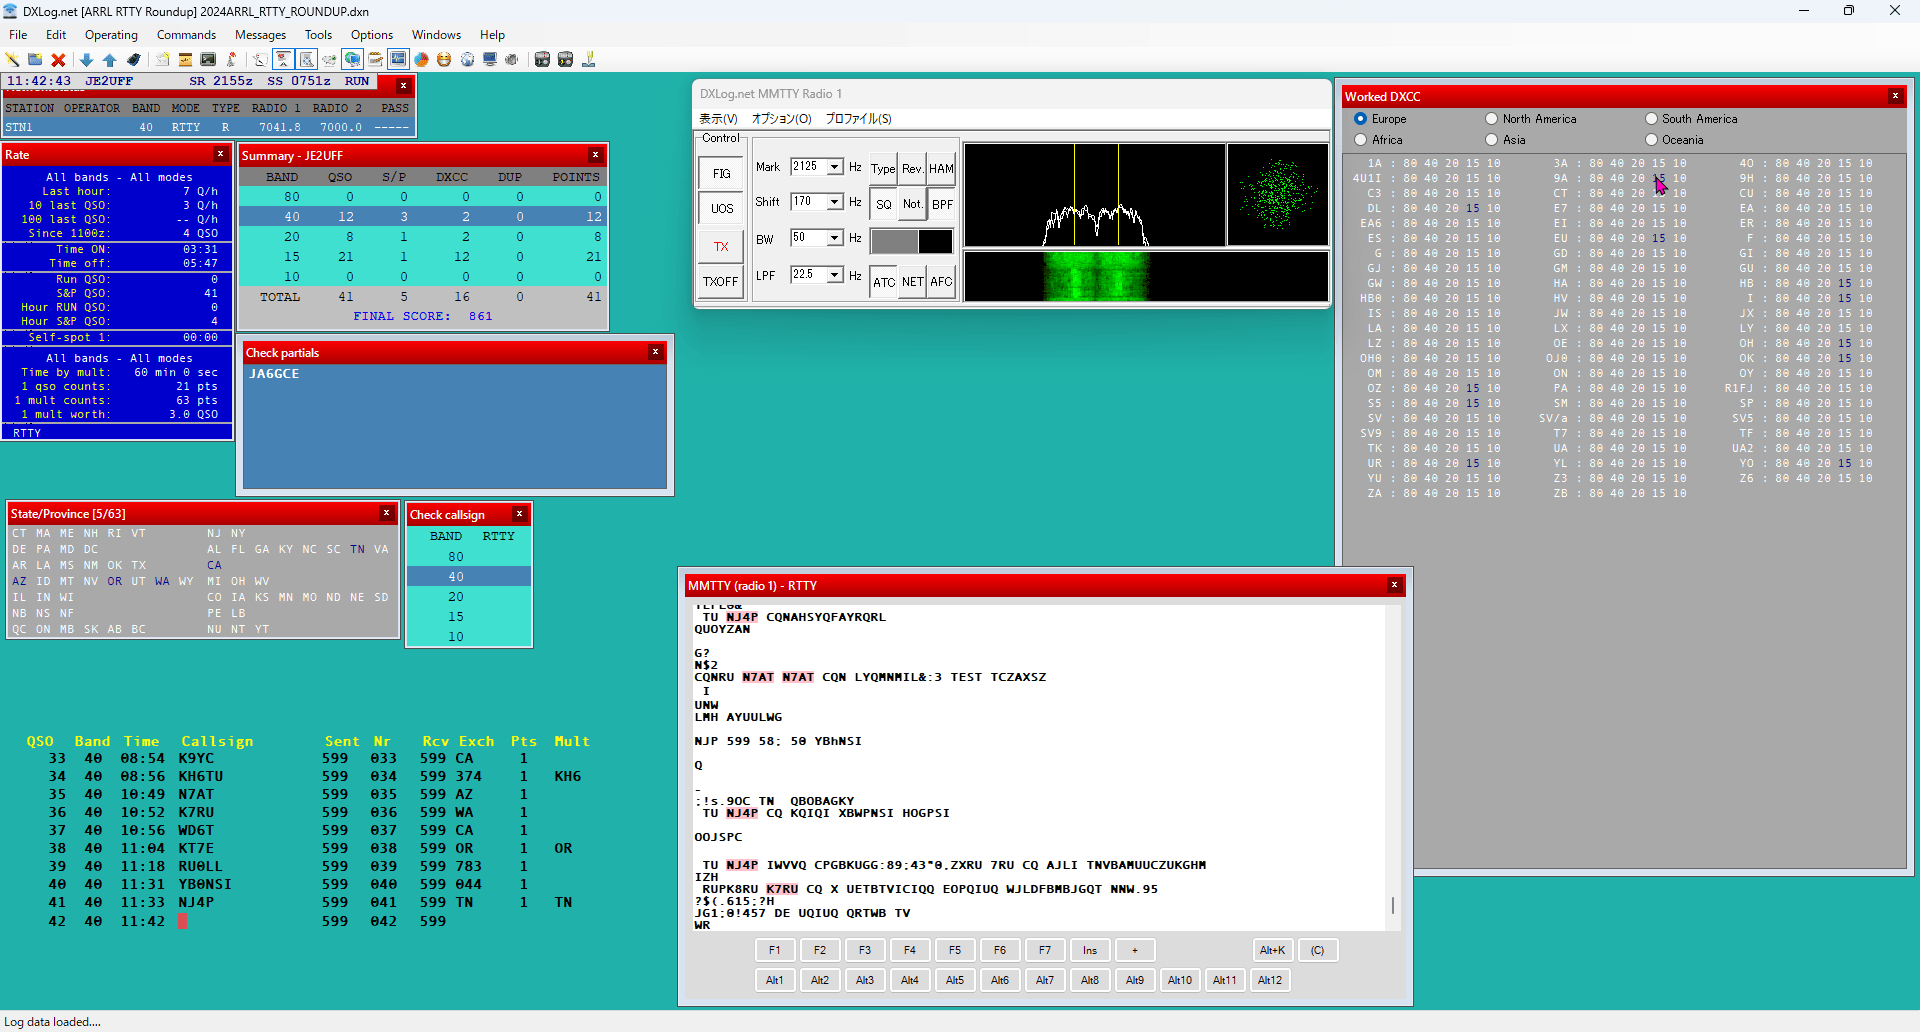Viewport: 1920px width, 1032px height.
Task: Select the North America radio button
Action: [1492, 119]
